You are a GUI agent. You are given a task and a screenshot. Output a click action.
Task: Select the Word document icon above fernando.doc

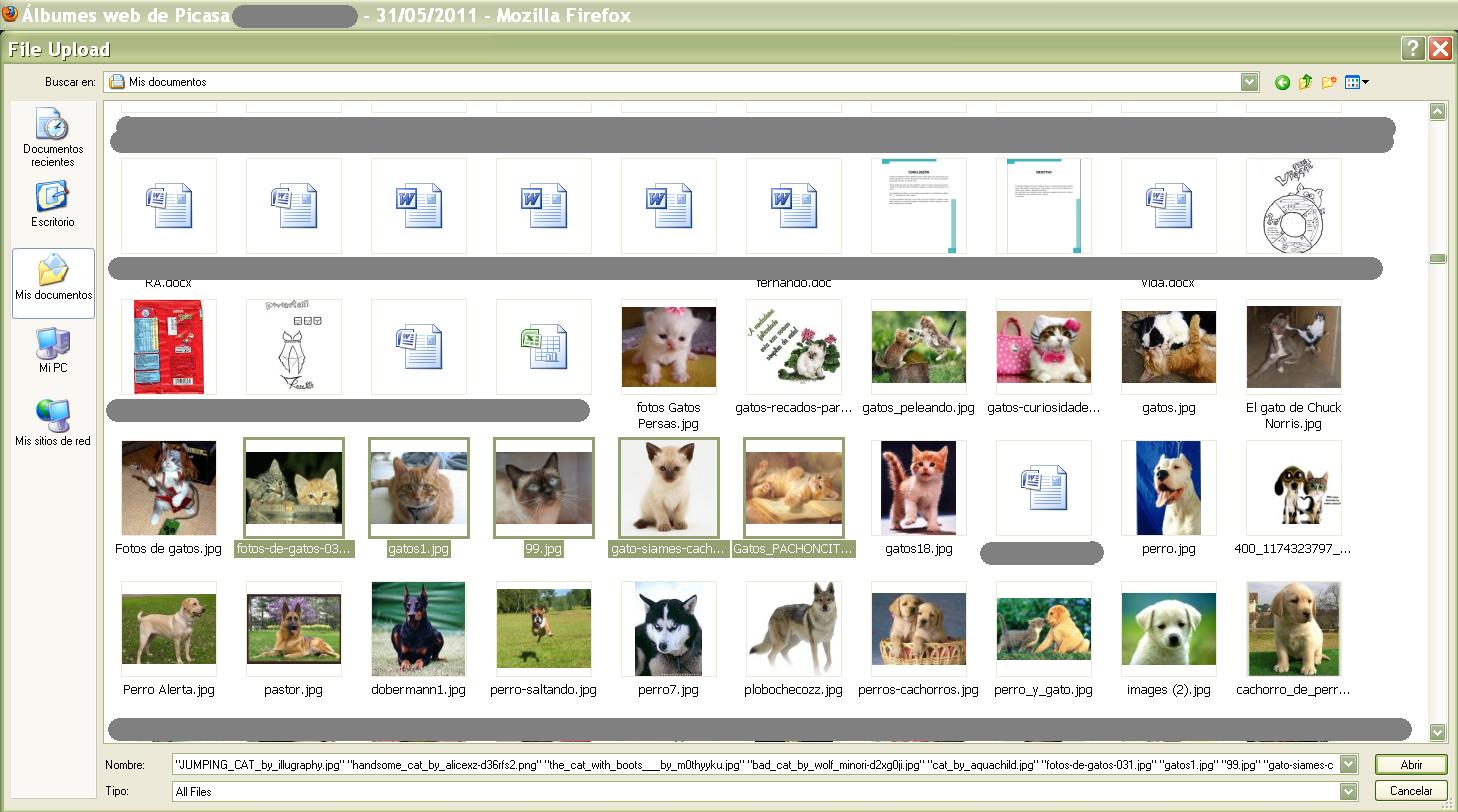point(794,206)
